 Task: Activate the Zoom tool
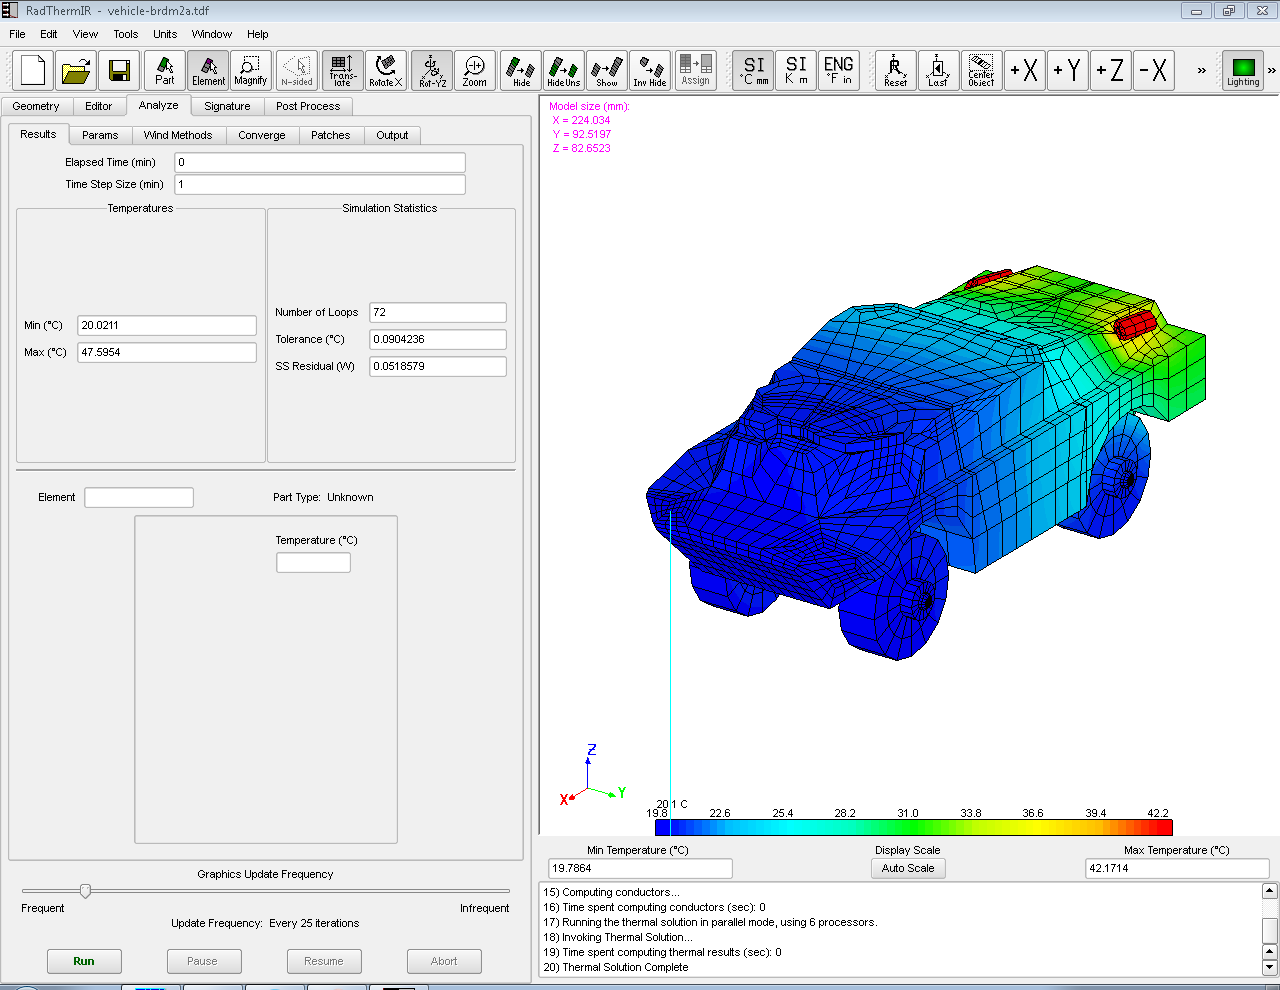pos(475,71)
